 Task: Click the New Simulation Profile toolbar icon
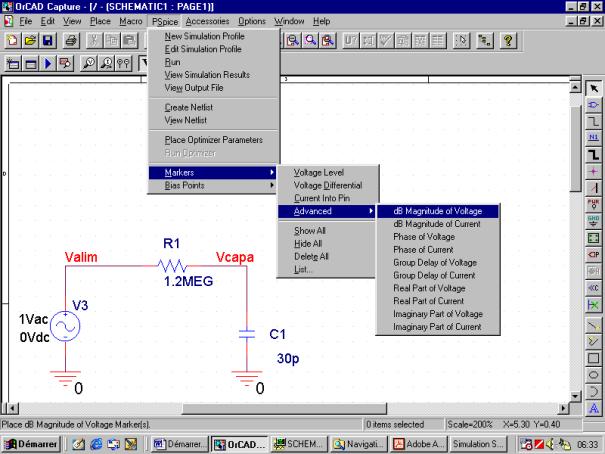13,63
